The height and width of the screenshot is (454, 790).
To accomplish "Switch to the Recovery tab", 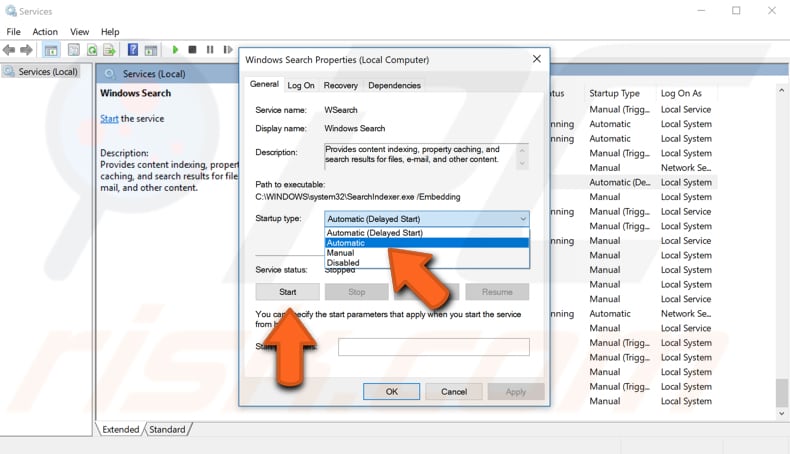I will [x=341, y=85].
